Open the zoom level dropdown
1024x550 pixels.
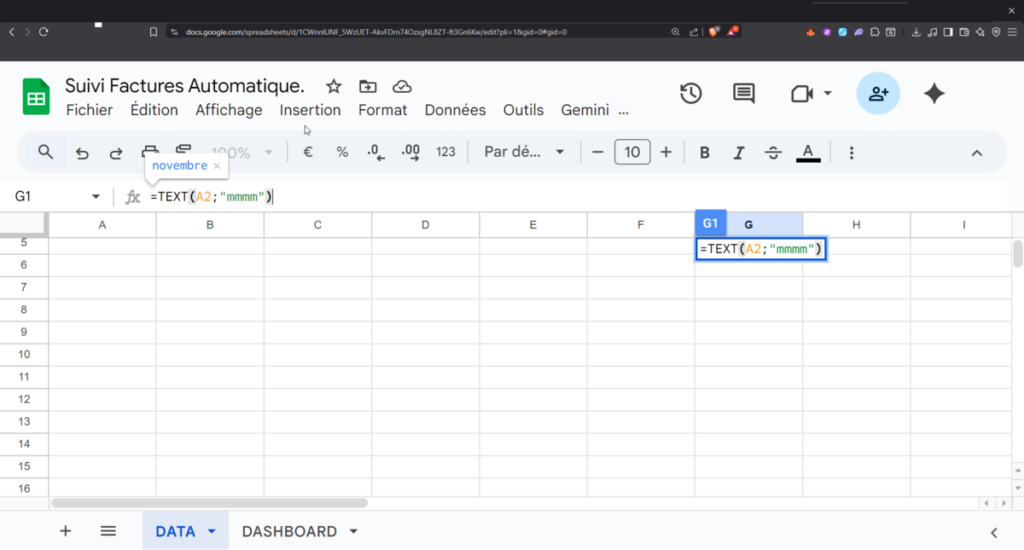(242, 153)
